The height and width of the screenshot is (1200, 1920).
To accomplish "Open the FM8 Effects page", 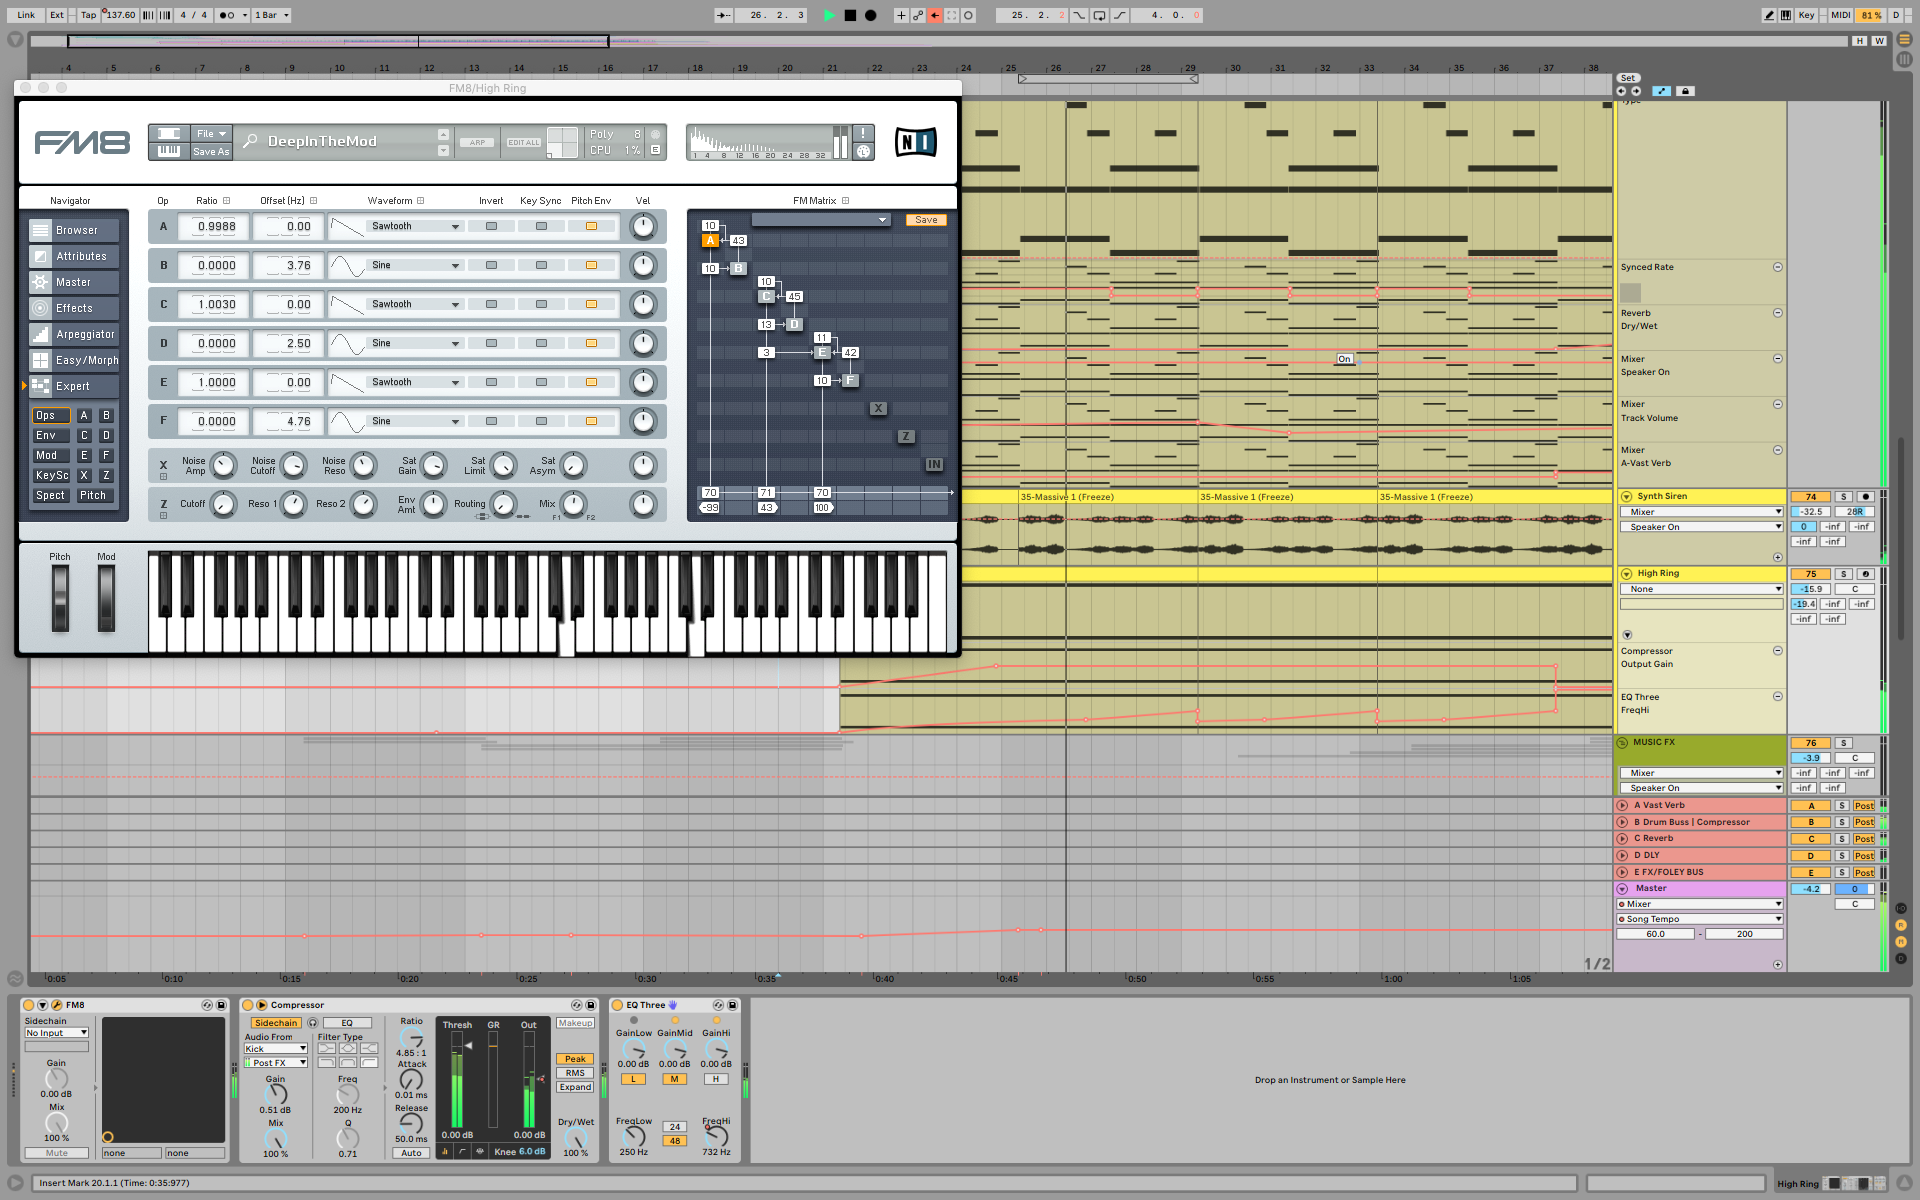I will tap(75, 308).
